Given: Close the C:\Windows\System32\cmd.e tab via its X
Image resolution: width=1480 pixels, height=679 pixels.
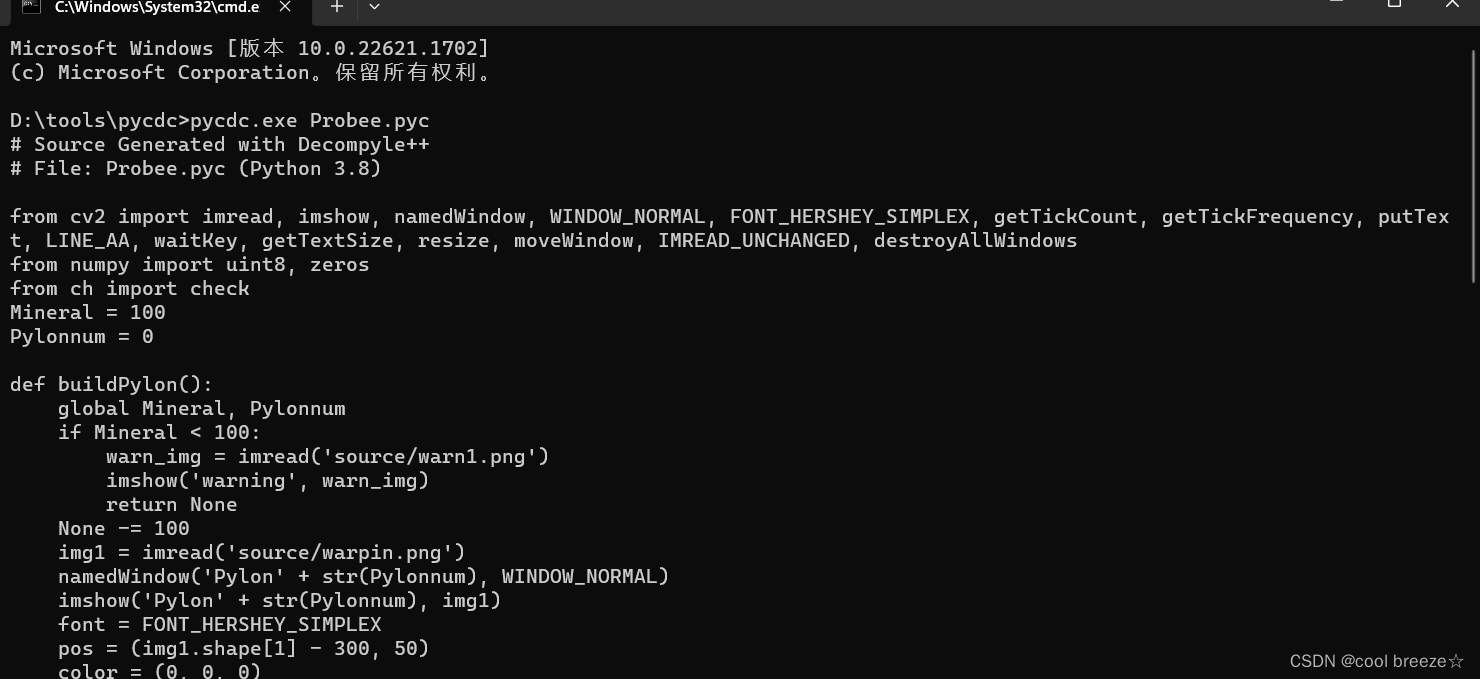Looking at the screenshot, I should pos(284,6).
